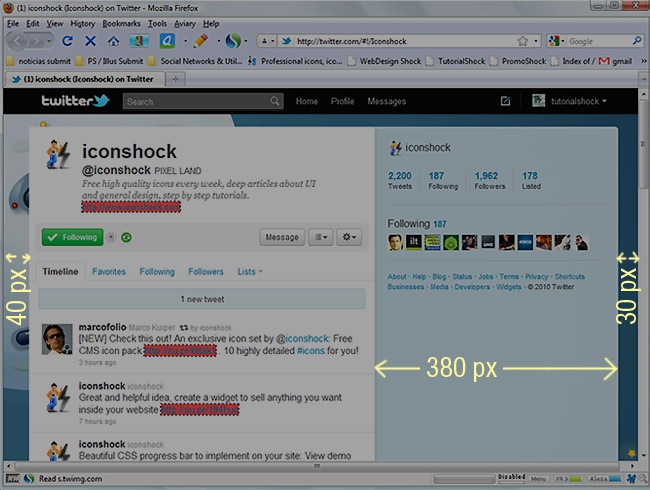Open the File menu
650x490 pixels.
click(x=13, y=24)
